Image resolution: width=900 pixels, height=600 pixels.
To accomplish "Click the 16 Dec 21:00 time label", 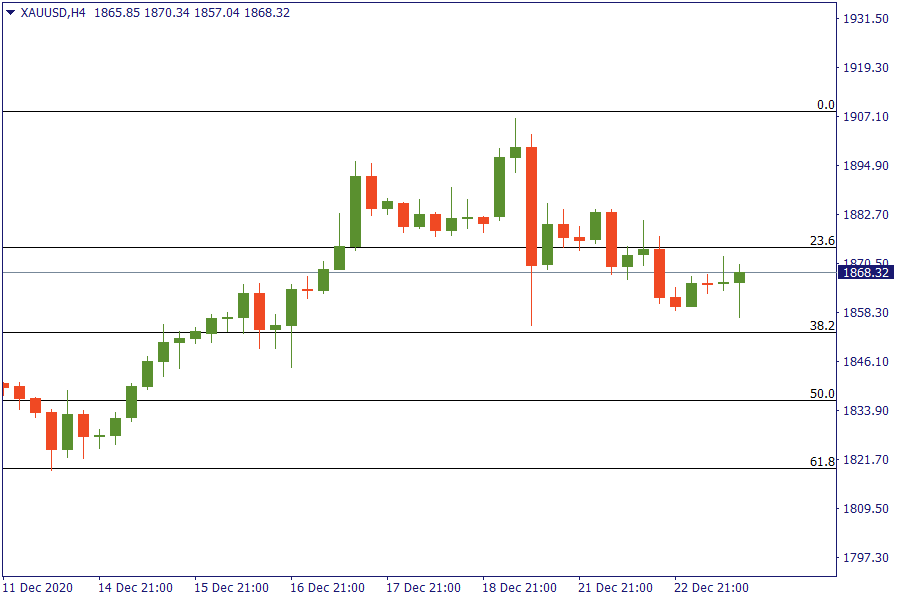I will pos(327,587).
